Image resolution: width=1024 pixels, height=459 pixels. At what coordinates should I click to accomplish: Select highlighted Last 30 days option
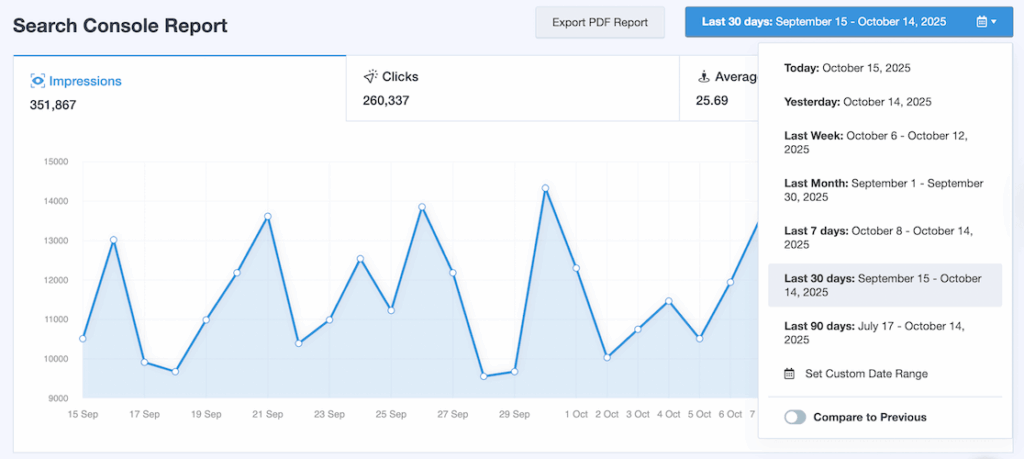point(884,285)
